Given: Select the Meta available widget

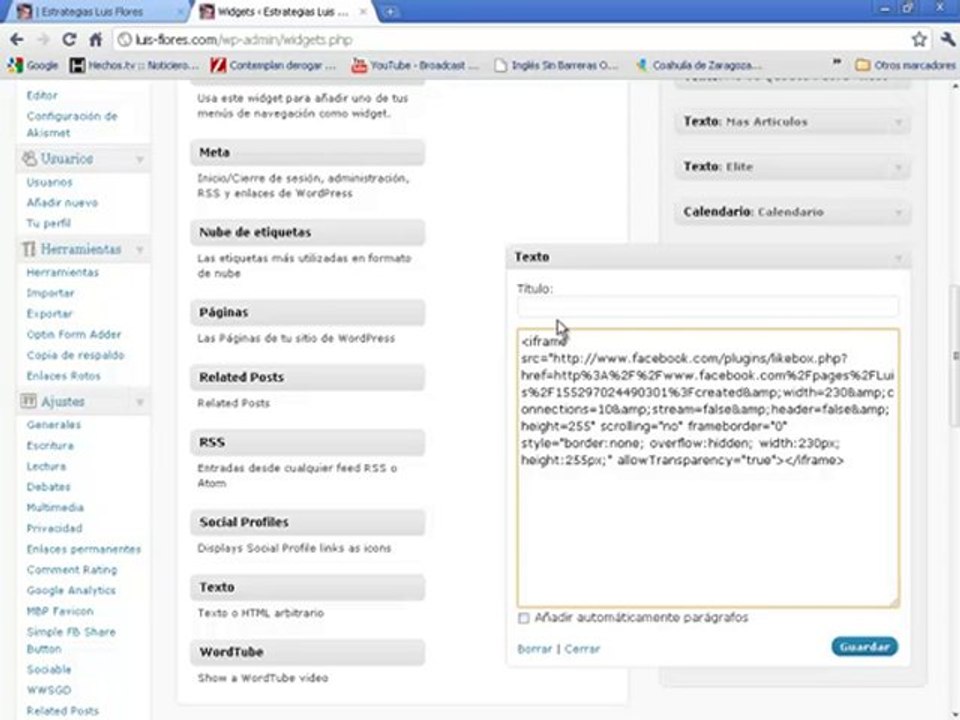Looking at the screenshot, I should tap(307, 152).
